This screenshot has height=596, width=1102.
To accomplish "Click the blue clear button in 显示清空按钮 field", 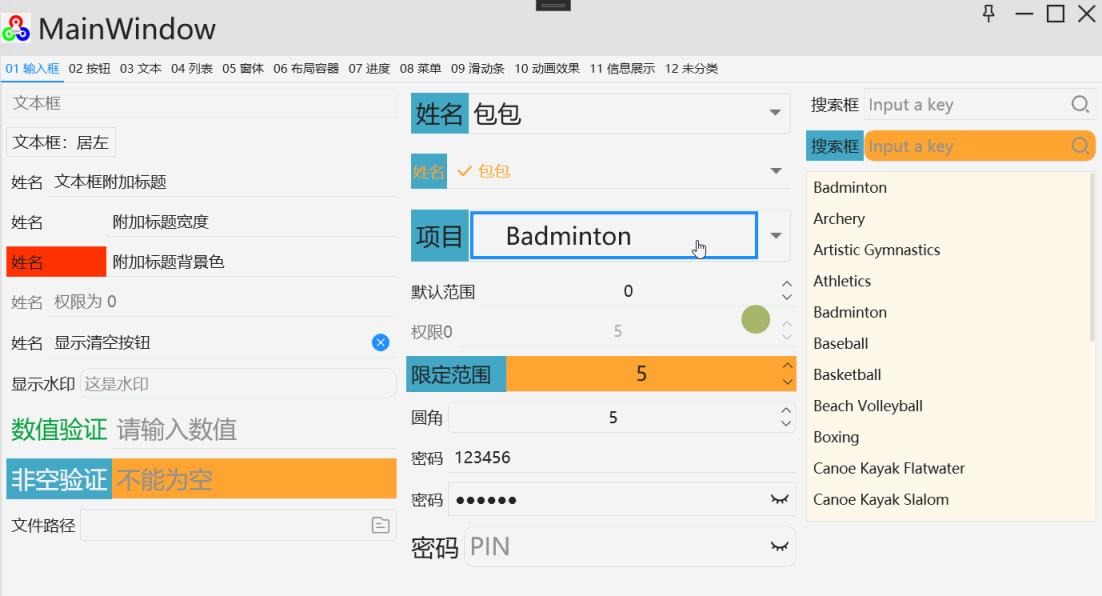I will (x=380, y=342).
